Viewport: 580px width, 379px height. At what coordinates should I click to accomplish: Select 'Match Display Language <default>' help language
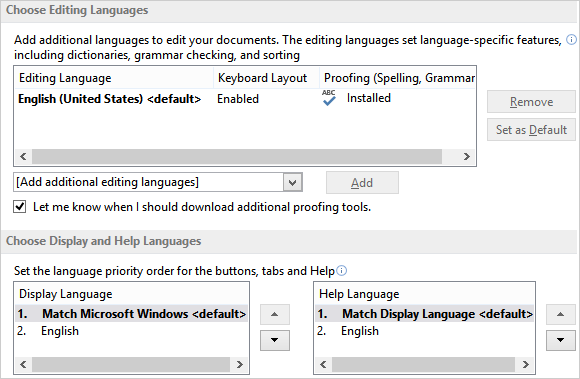pos(425,314)
